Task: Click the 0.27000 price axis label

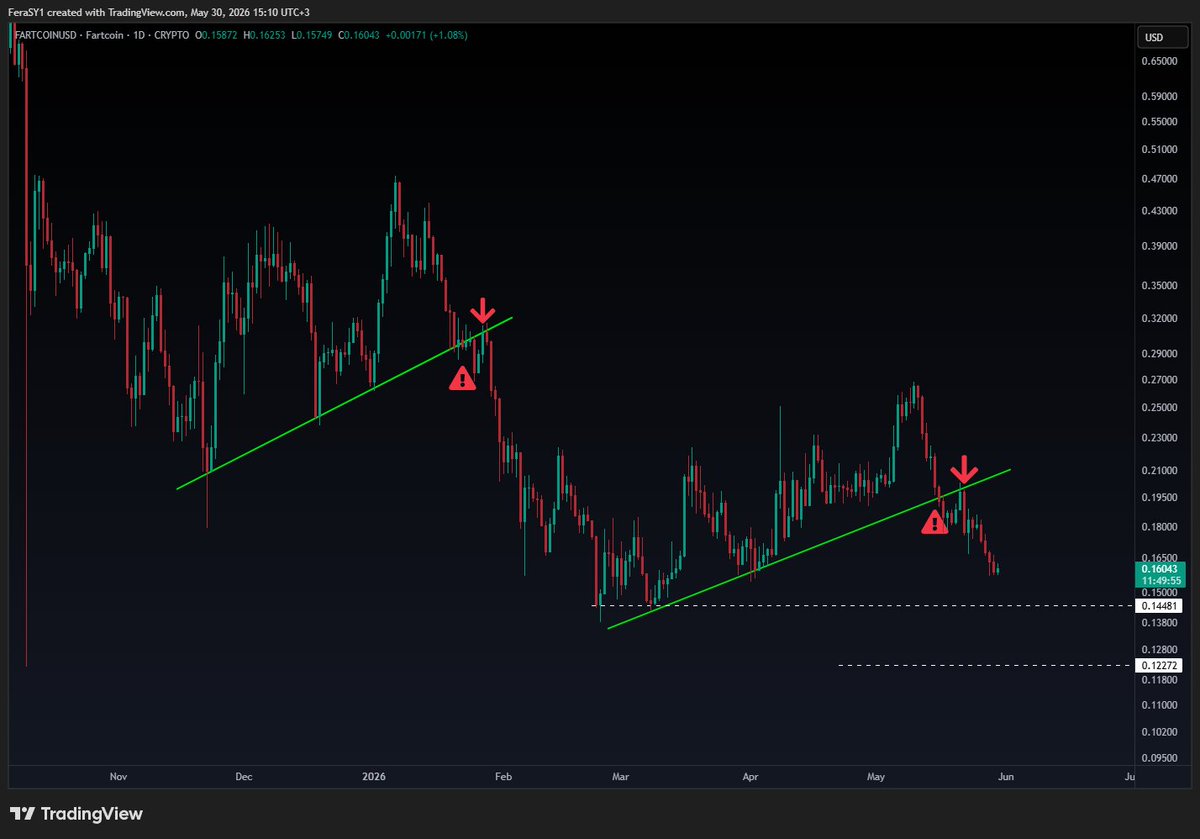Action: [1160, 380]
